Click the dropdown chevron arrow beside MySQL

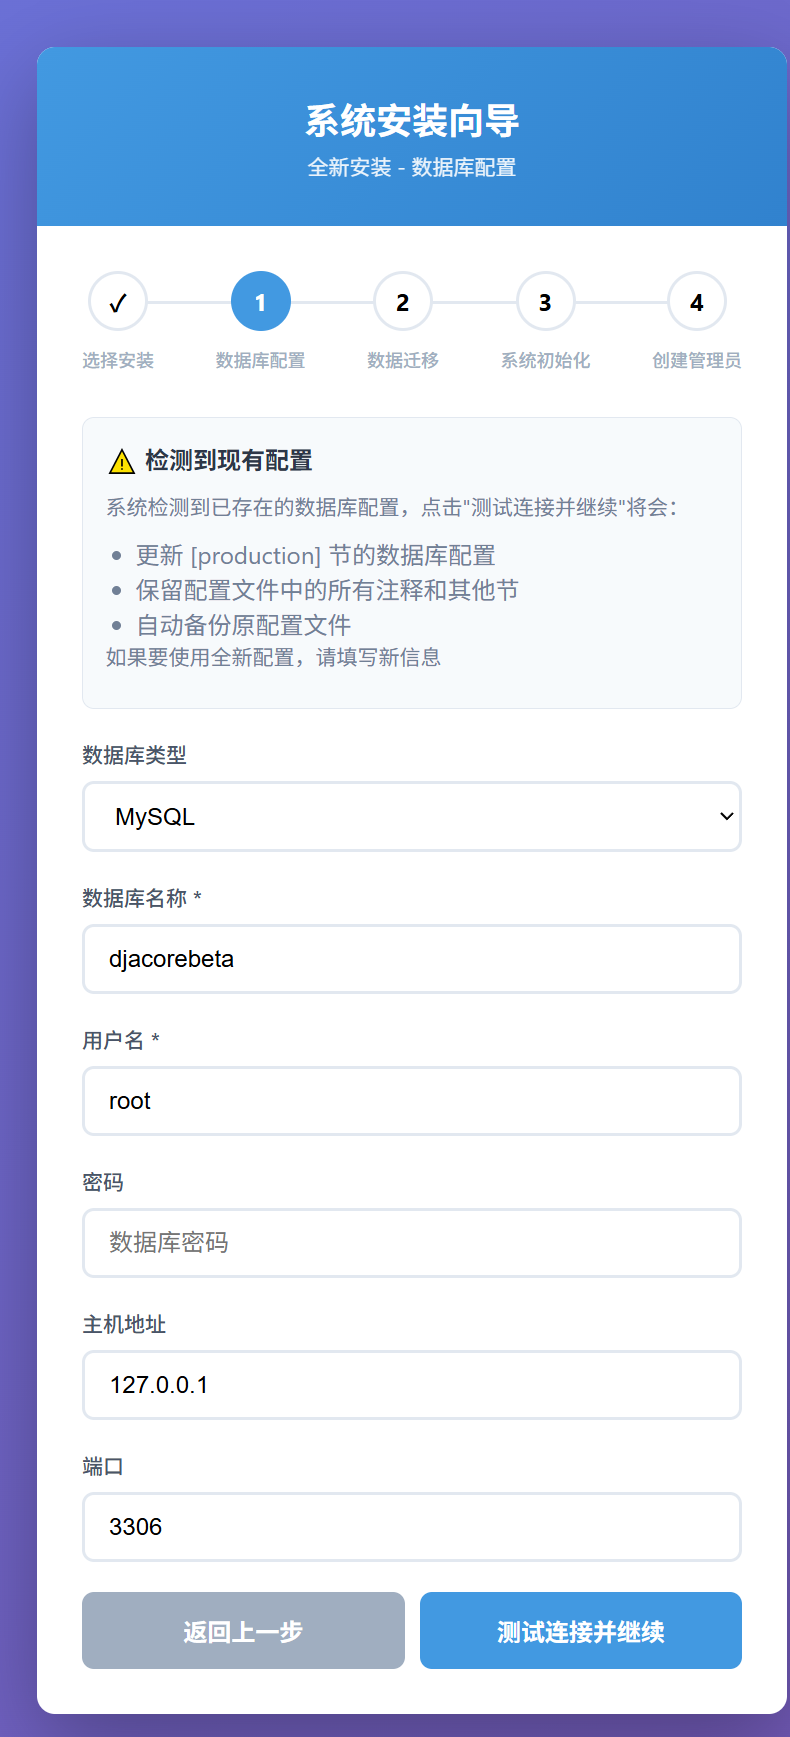pos(727,817)
